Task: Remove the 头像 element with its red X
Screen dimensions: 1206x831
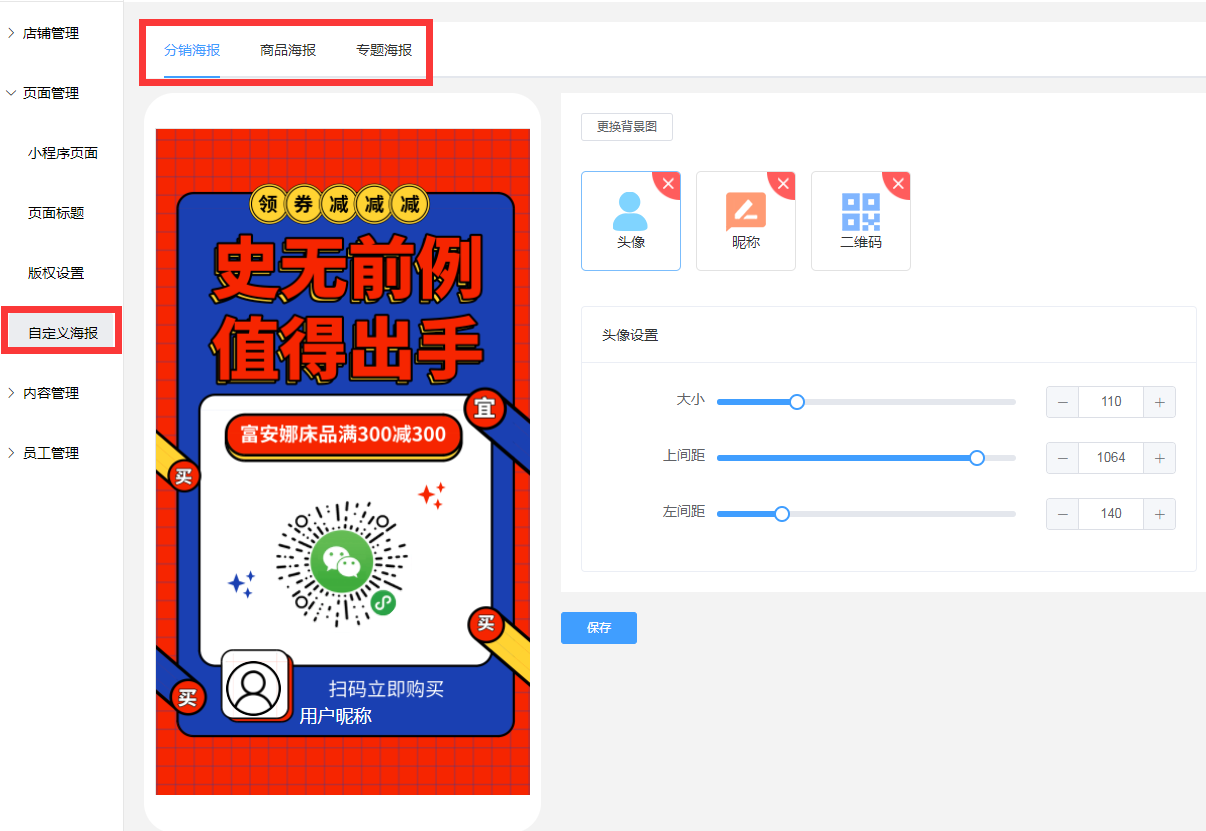Action: pyautogui.click(x=669, y=183)
